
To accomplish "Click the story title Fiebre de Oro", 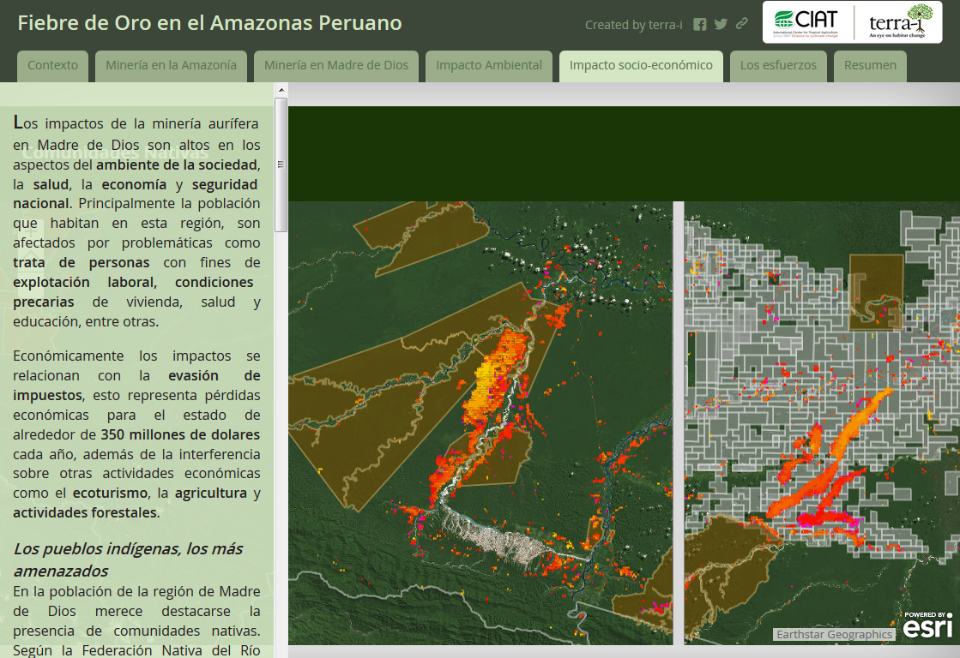I will (210, 23).
